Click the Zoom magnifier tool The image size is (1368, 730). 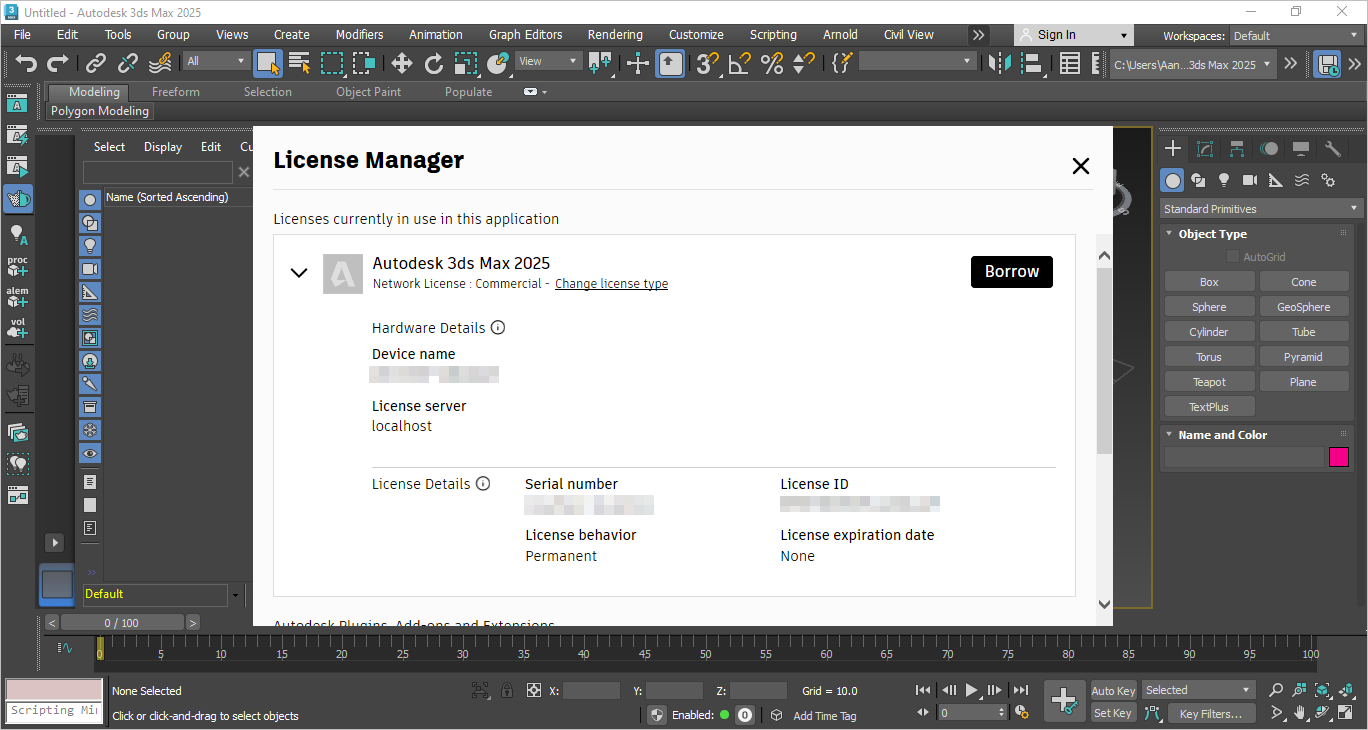[x=1276, y=690]
